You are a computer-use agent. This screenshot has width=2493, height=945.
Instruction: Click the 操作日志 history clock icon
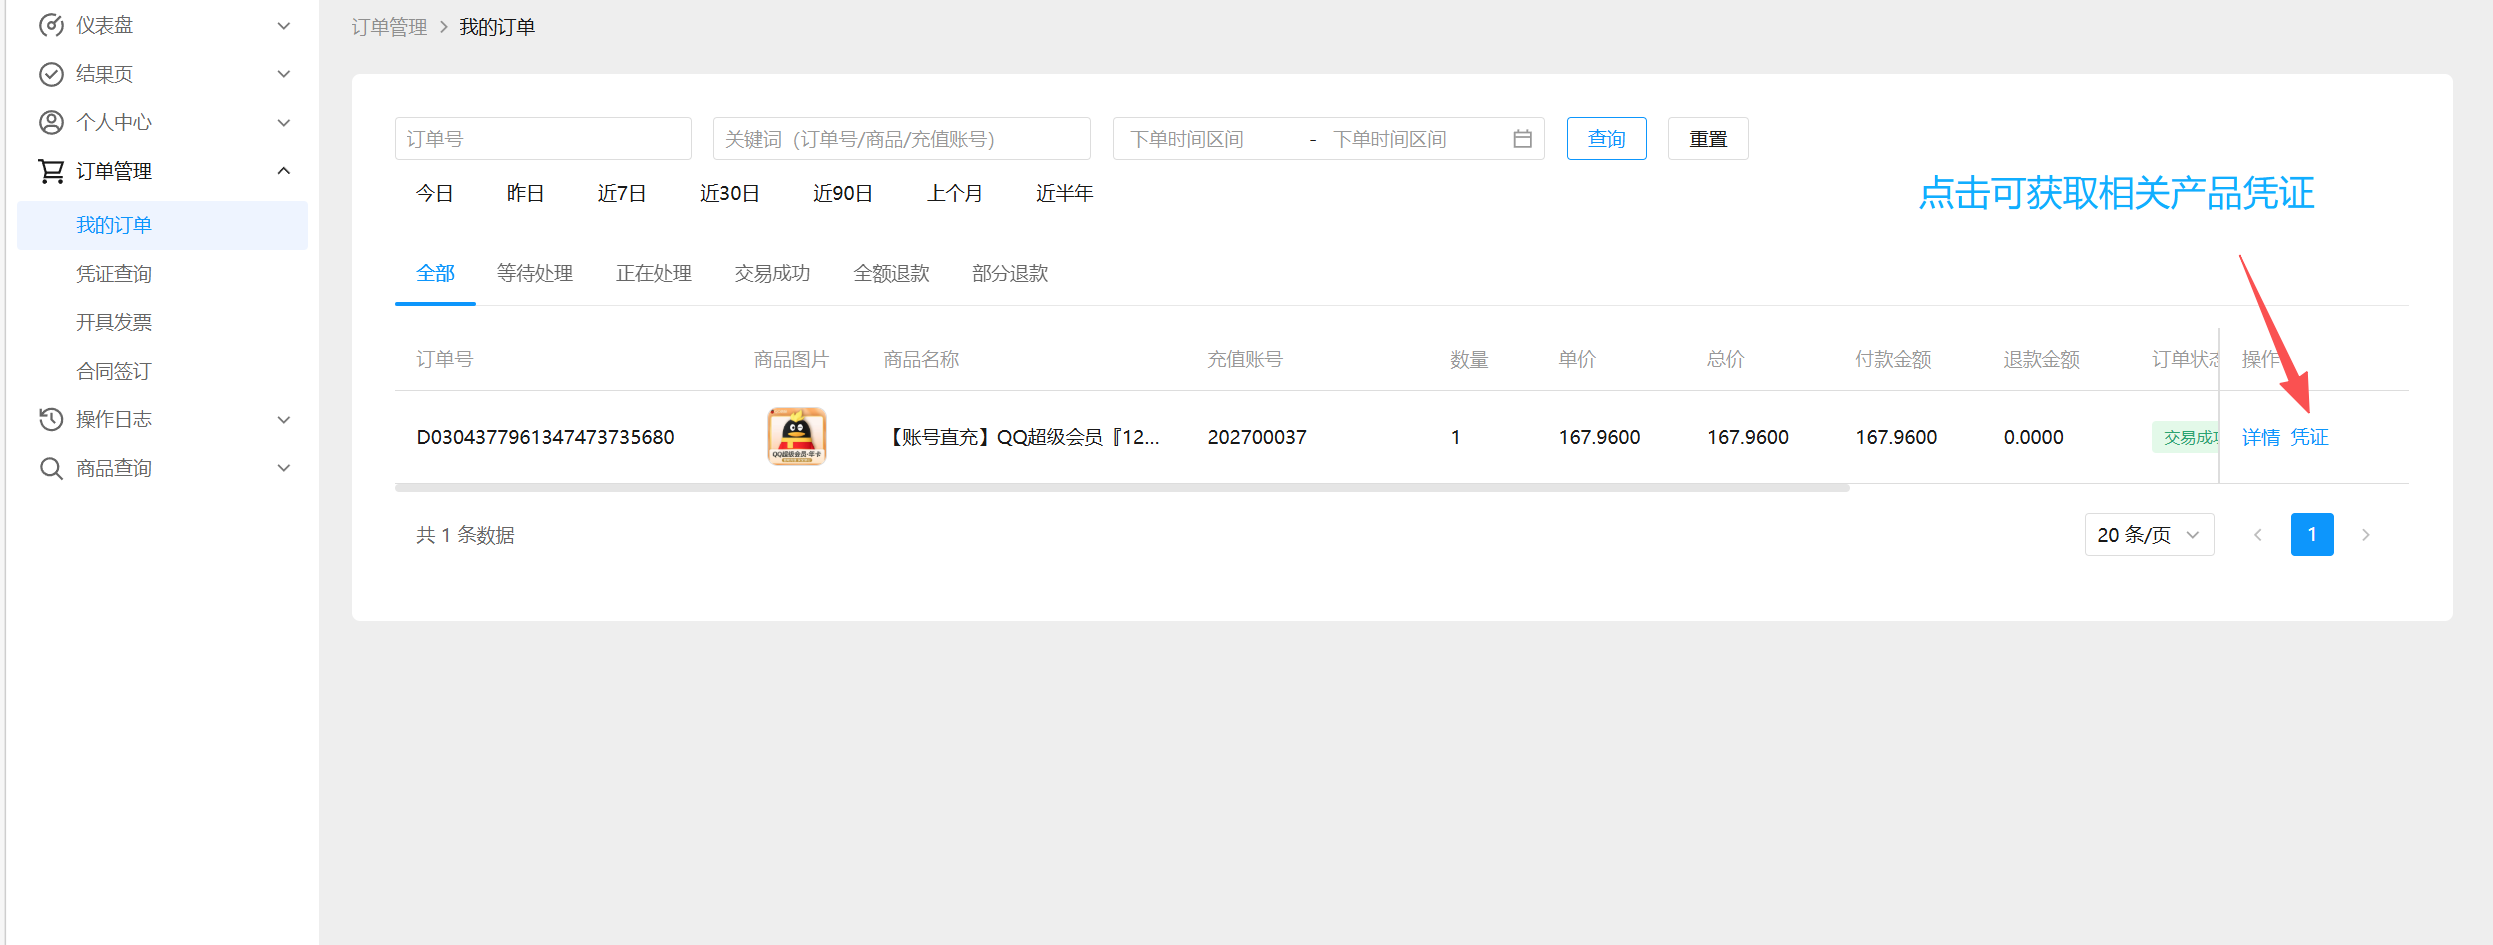point(51,419)
